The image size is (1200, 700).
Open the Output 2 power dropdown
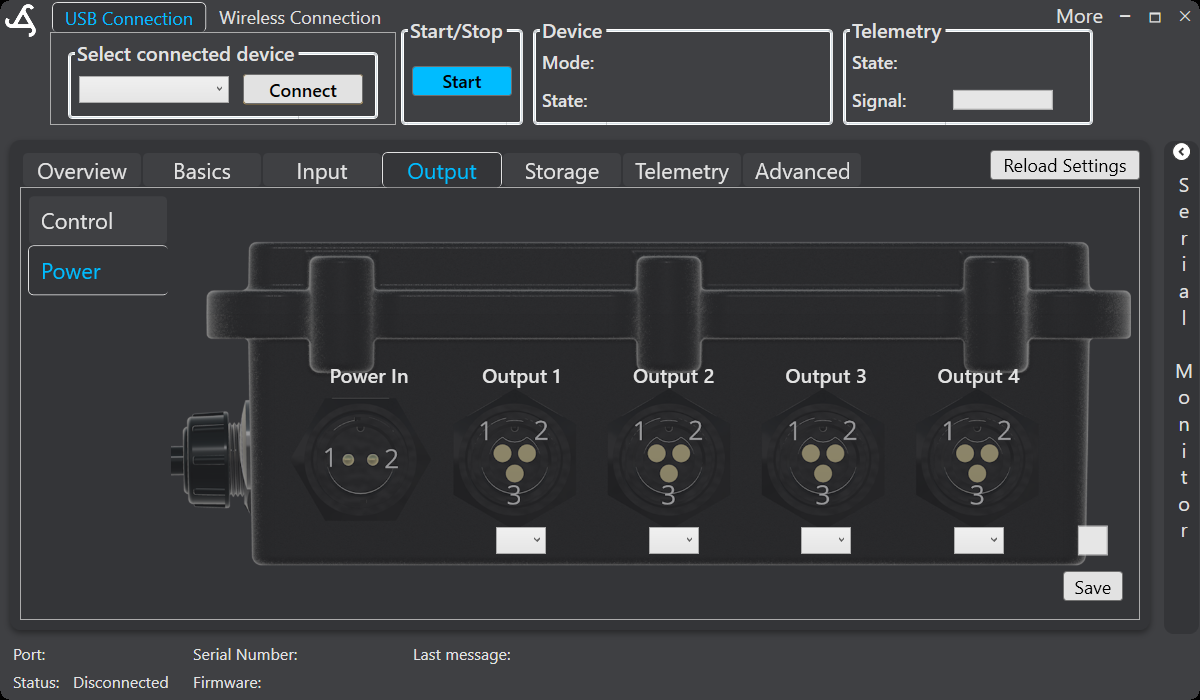tap(674, 541)
